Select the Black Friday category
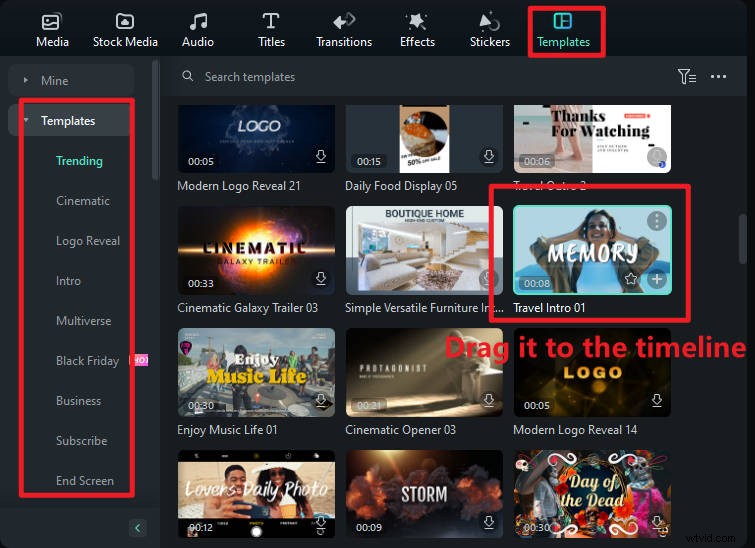Screen dimensions: 755x548 [x=87, y=361]
